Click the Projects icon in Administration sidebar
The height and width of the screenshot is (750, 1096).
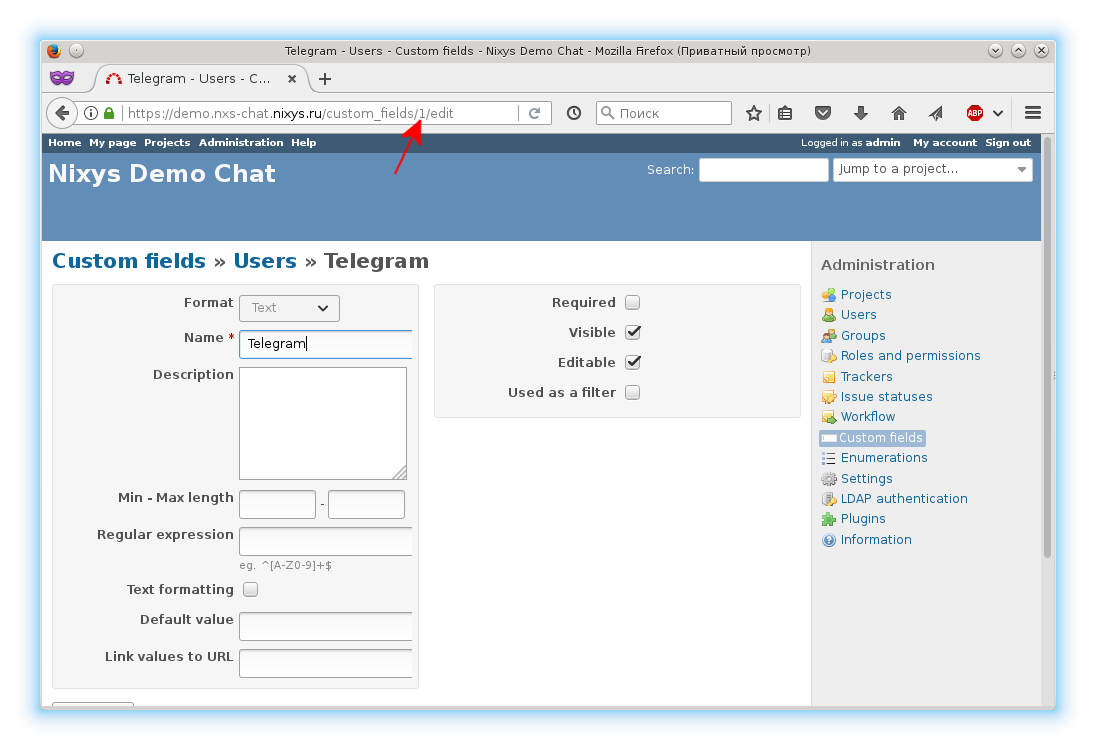829,294
